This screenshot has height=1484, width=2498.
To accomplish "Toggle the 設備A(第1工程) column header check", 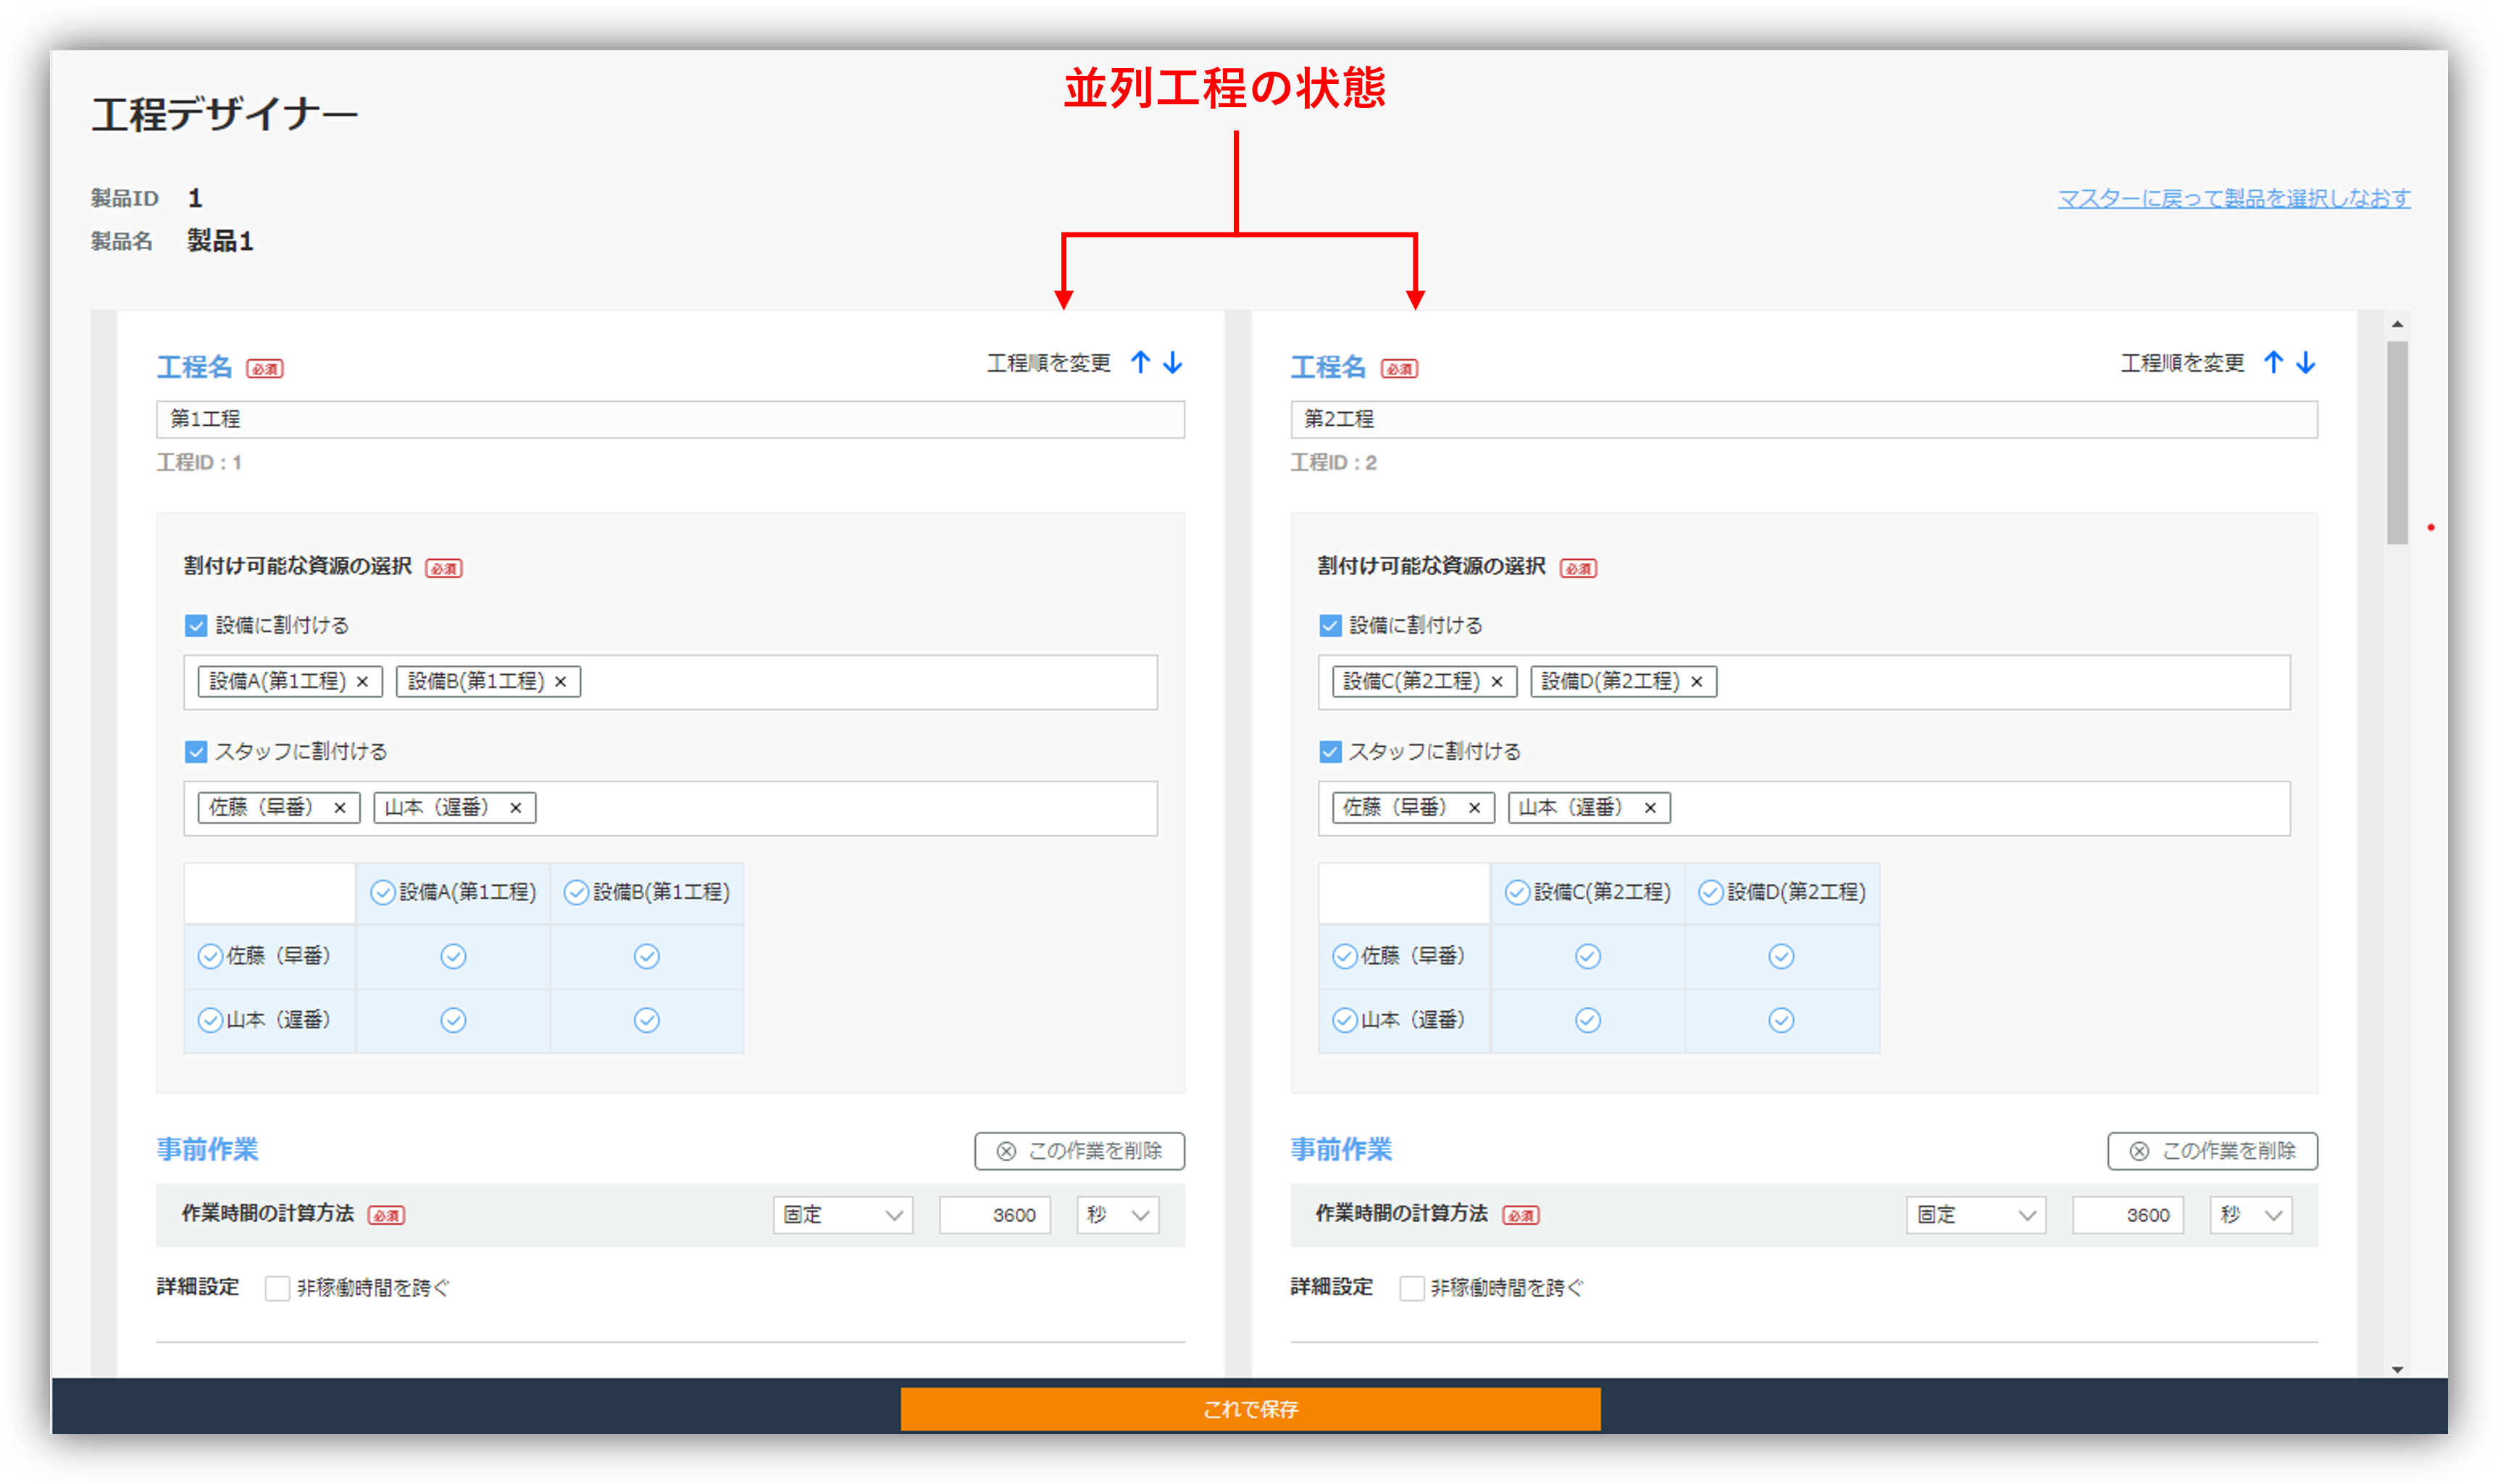I will pos(383,892).
